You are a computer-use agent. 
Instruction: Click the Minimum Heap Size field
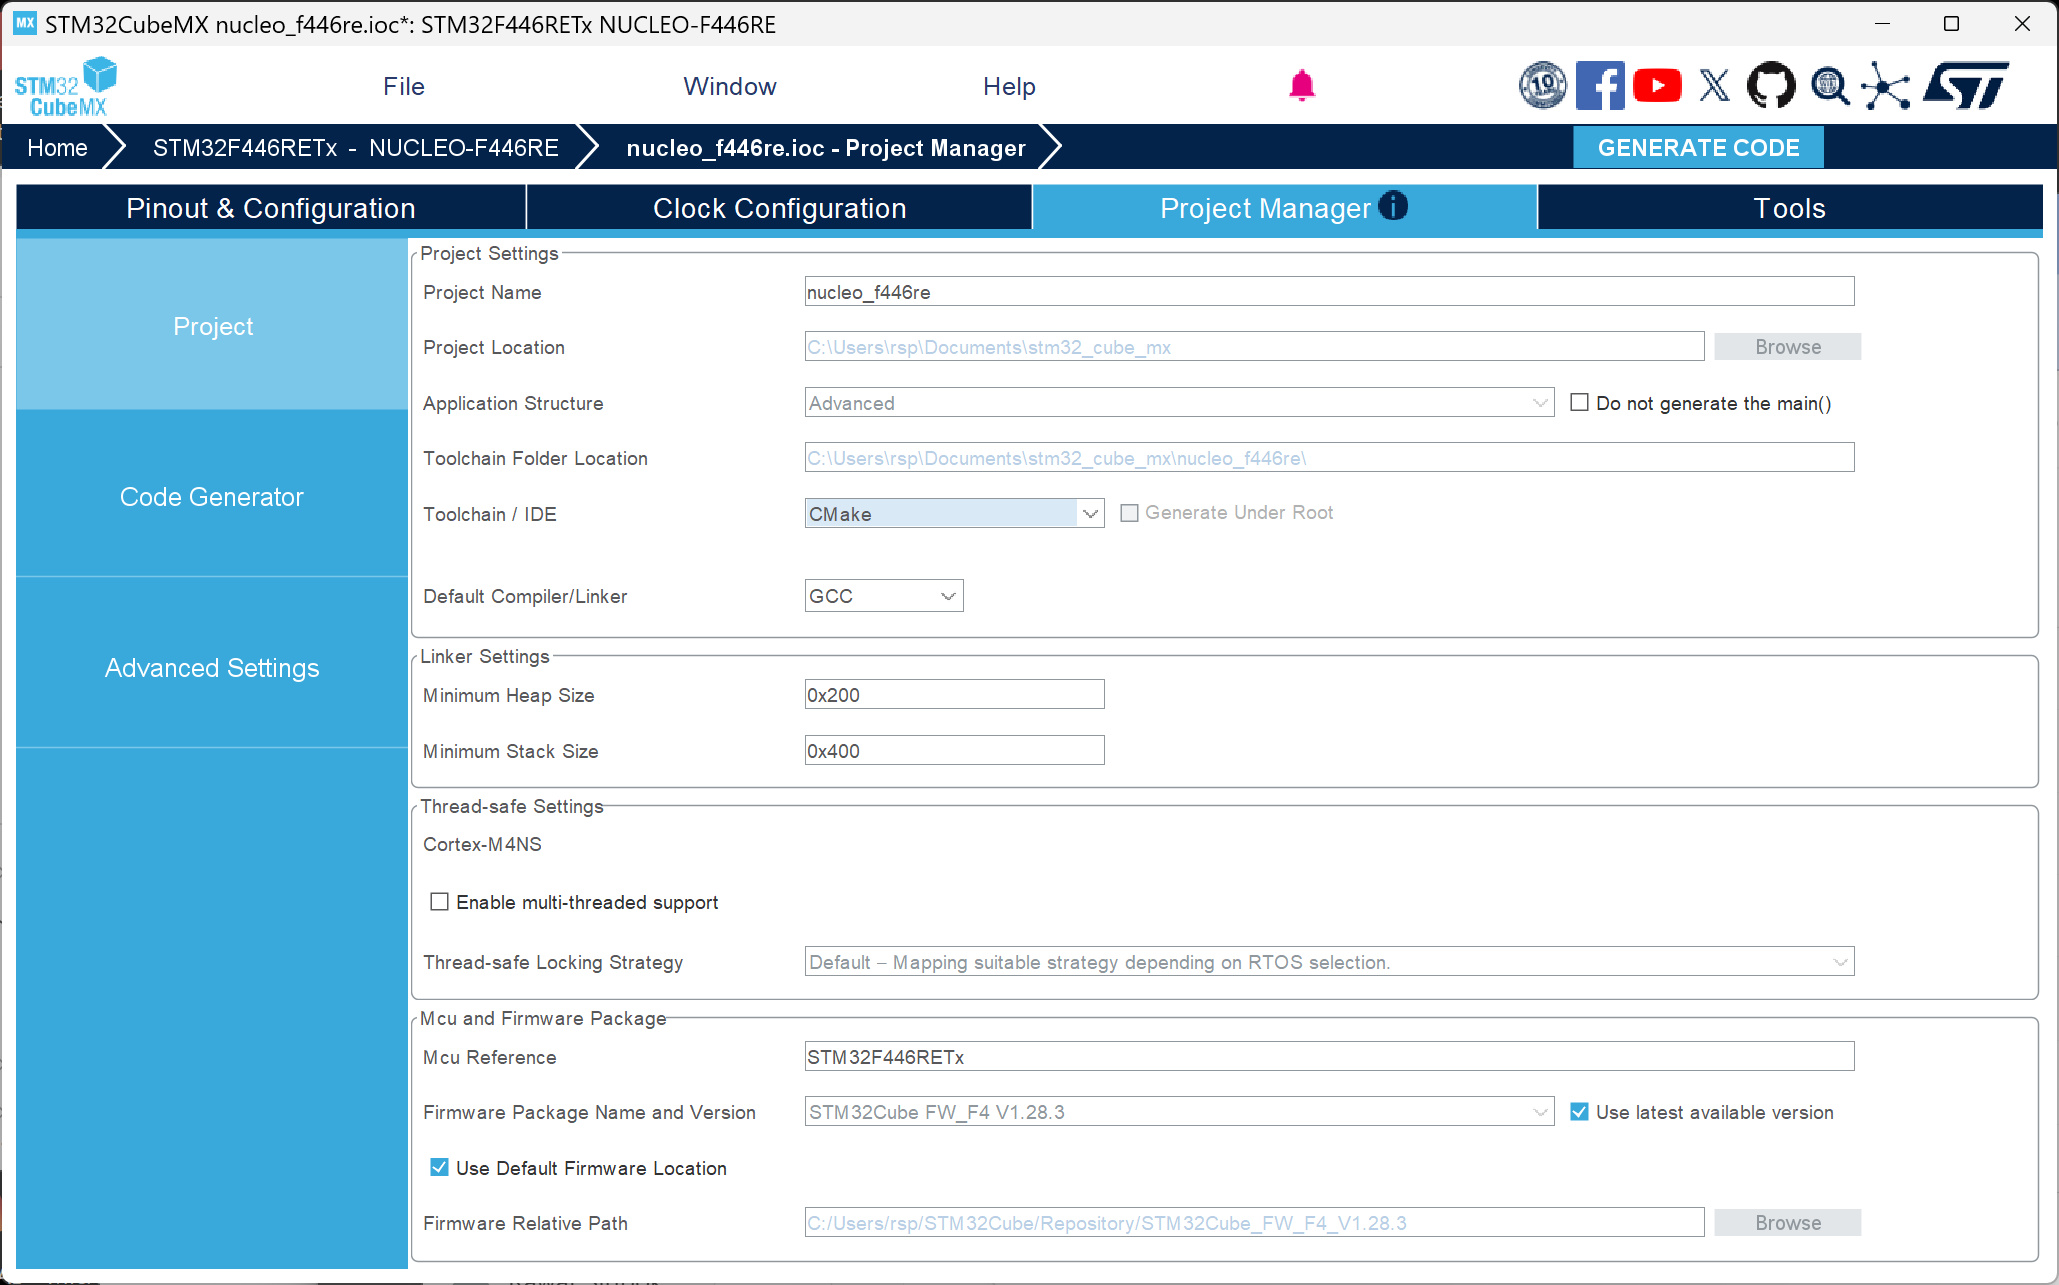point(953,695)
